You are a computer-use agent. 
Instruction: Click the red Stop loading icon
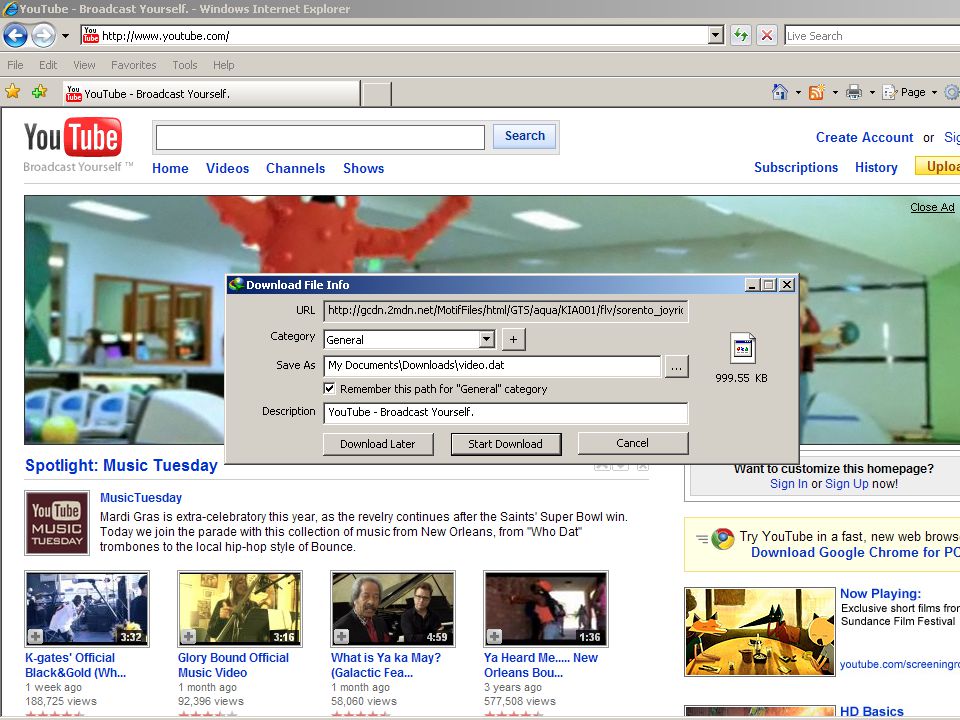[767, 36]
